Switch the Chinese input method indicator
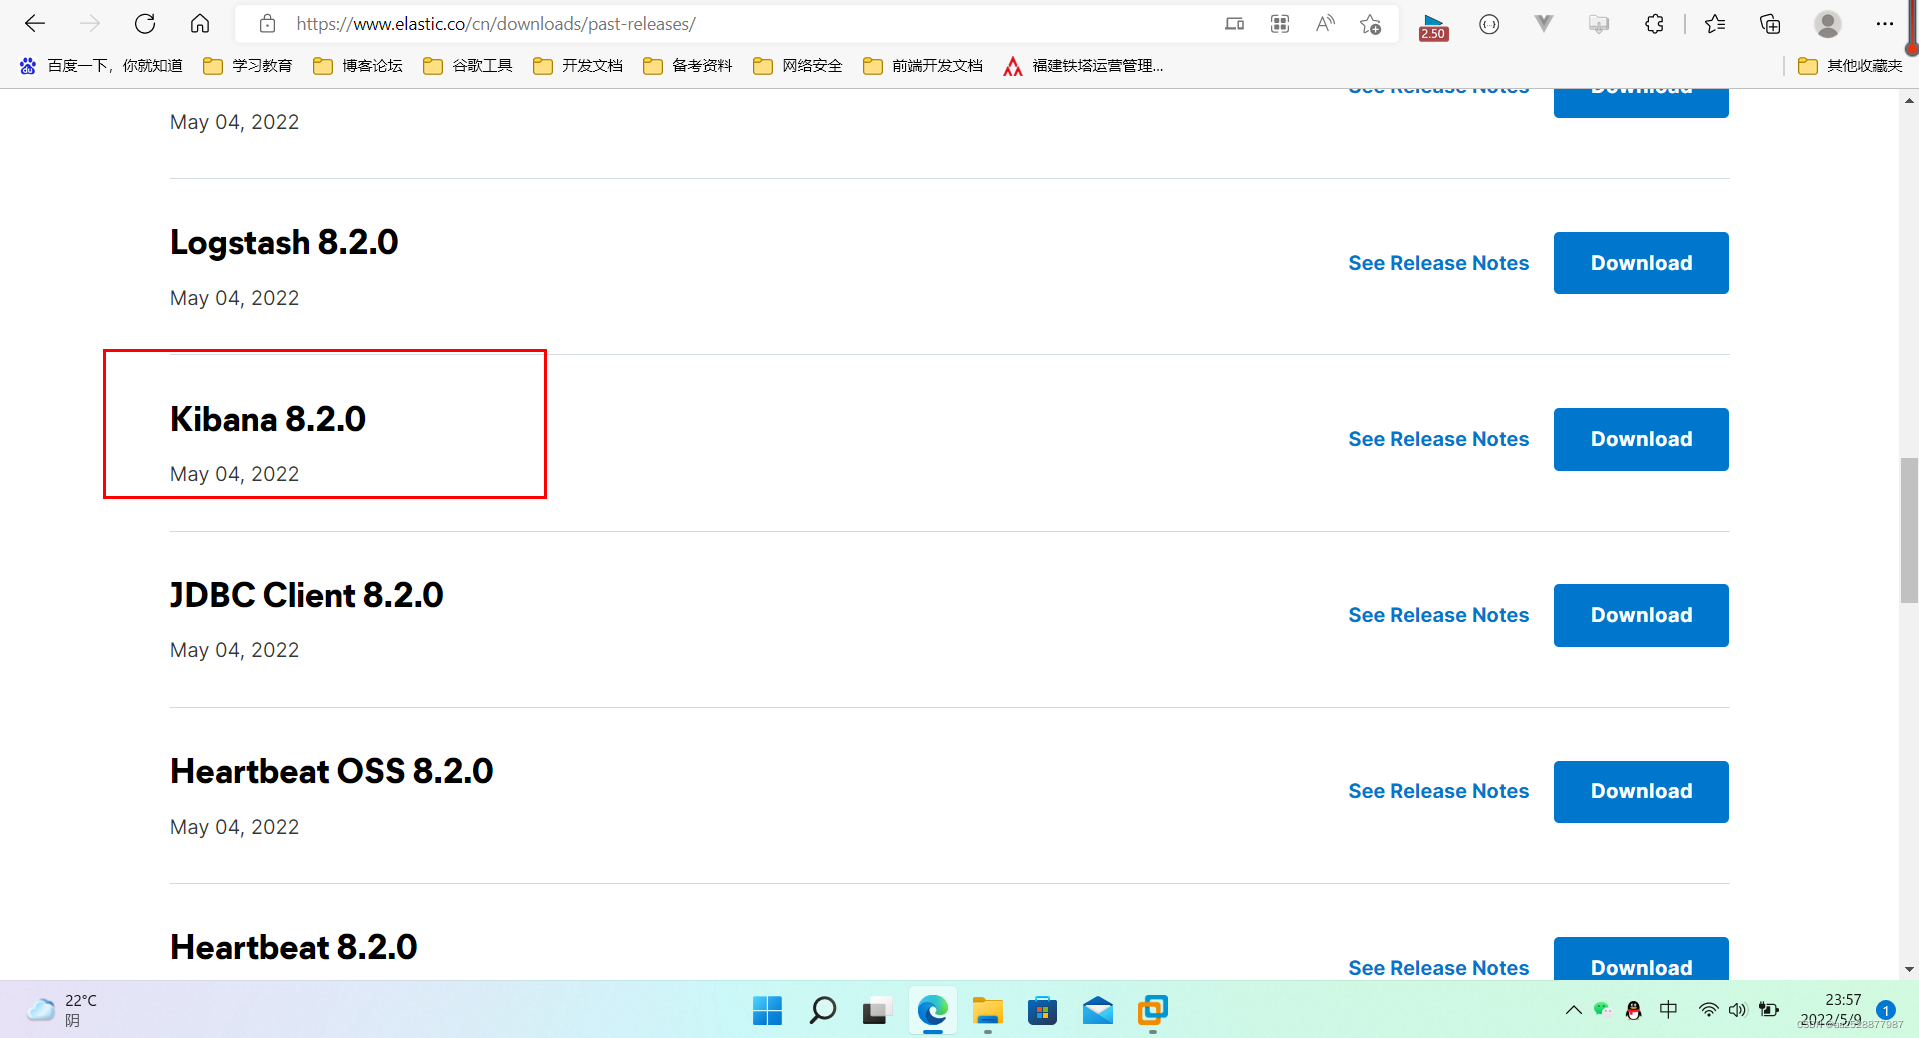1919x1038 pixels. coord(1668,1010)
